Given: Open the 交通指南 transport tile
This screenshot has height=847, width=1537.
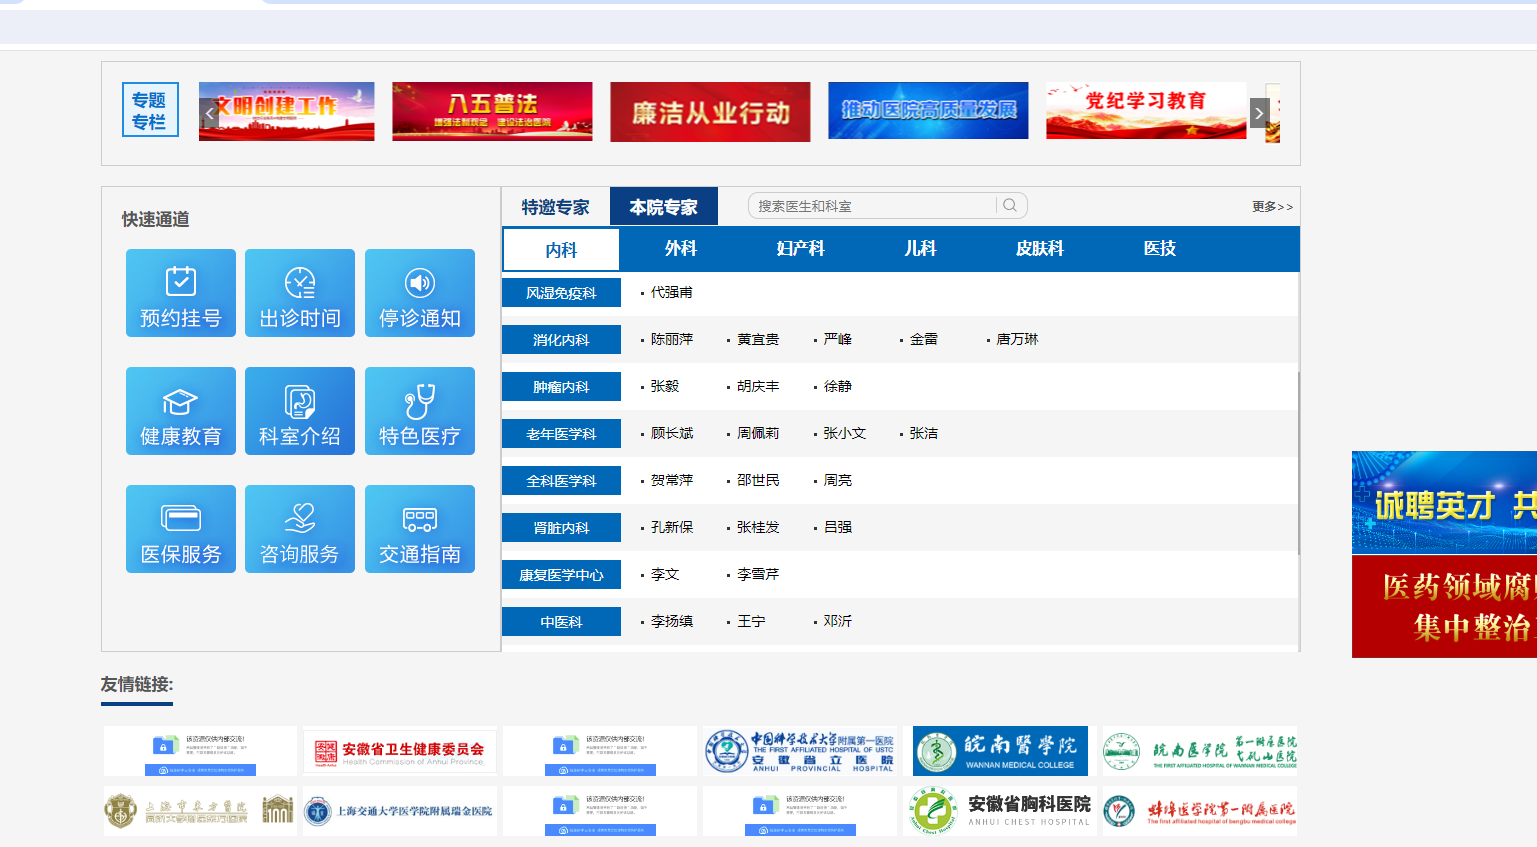Looking at the screenshot, I should [x=420, y=529].
